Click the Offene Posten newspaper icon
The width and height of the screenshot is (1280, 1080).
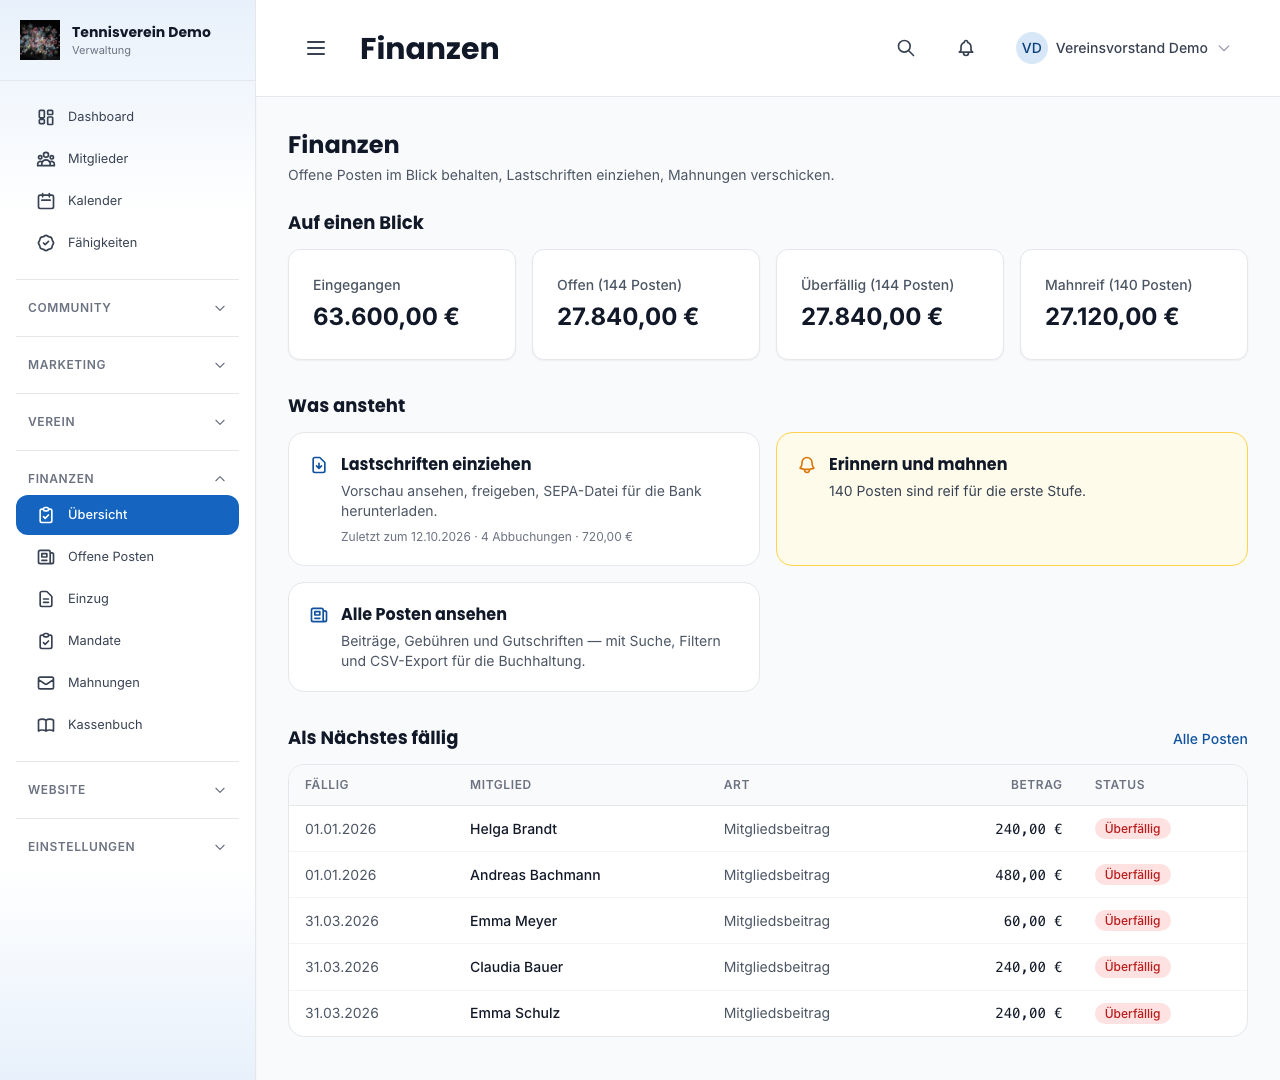coord(46,557)
